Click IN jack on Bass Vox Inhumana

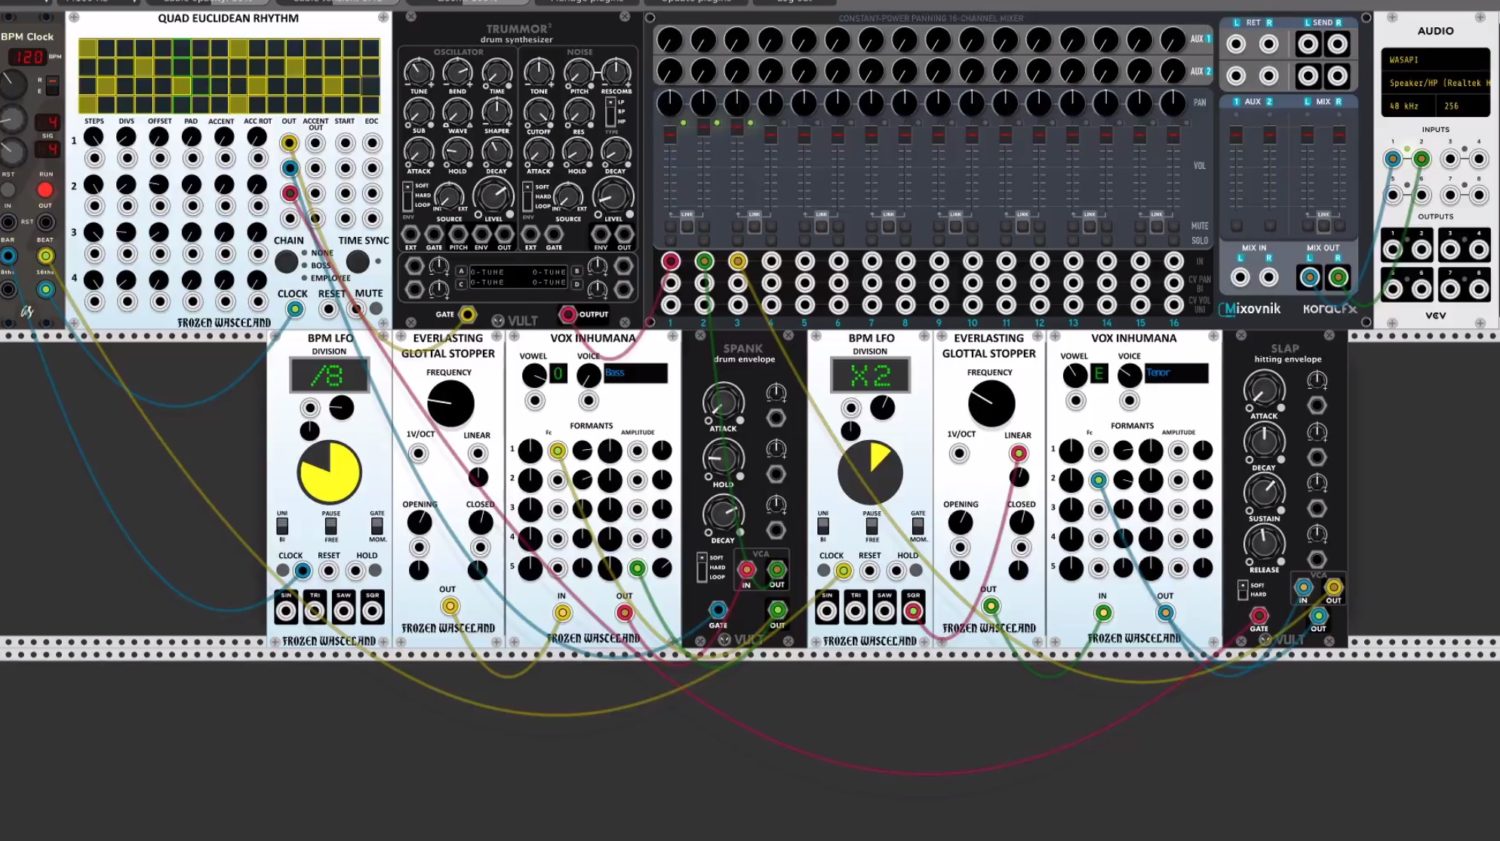(x=562, y=612)
